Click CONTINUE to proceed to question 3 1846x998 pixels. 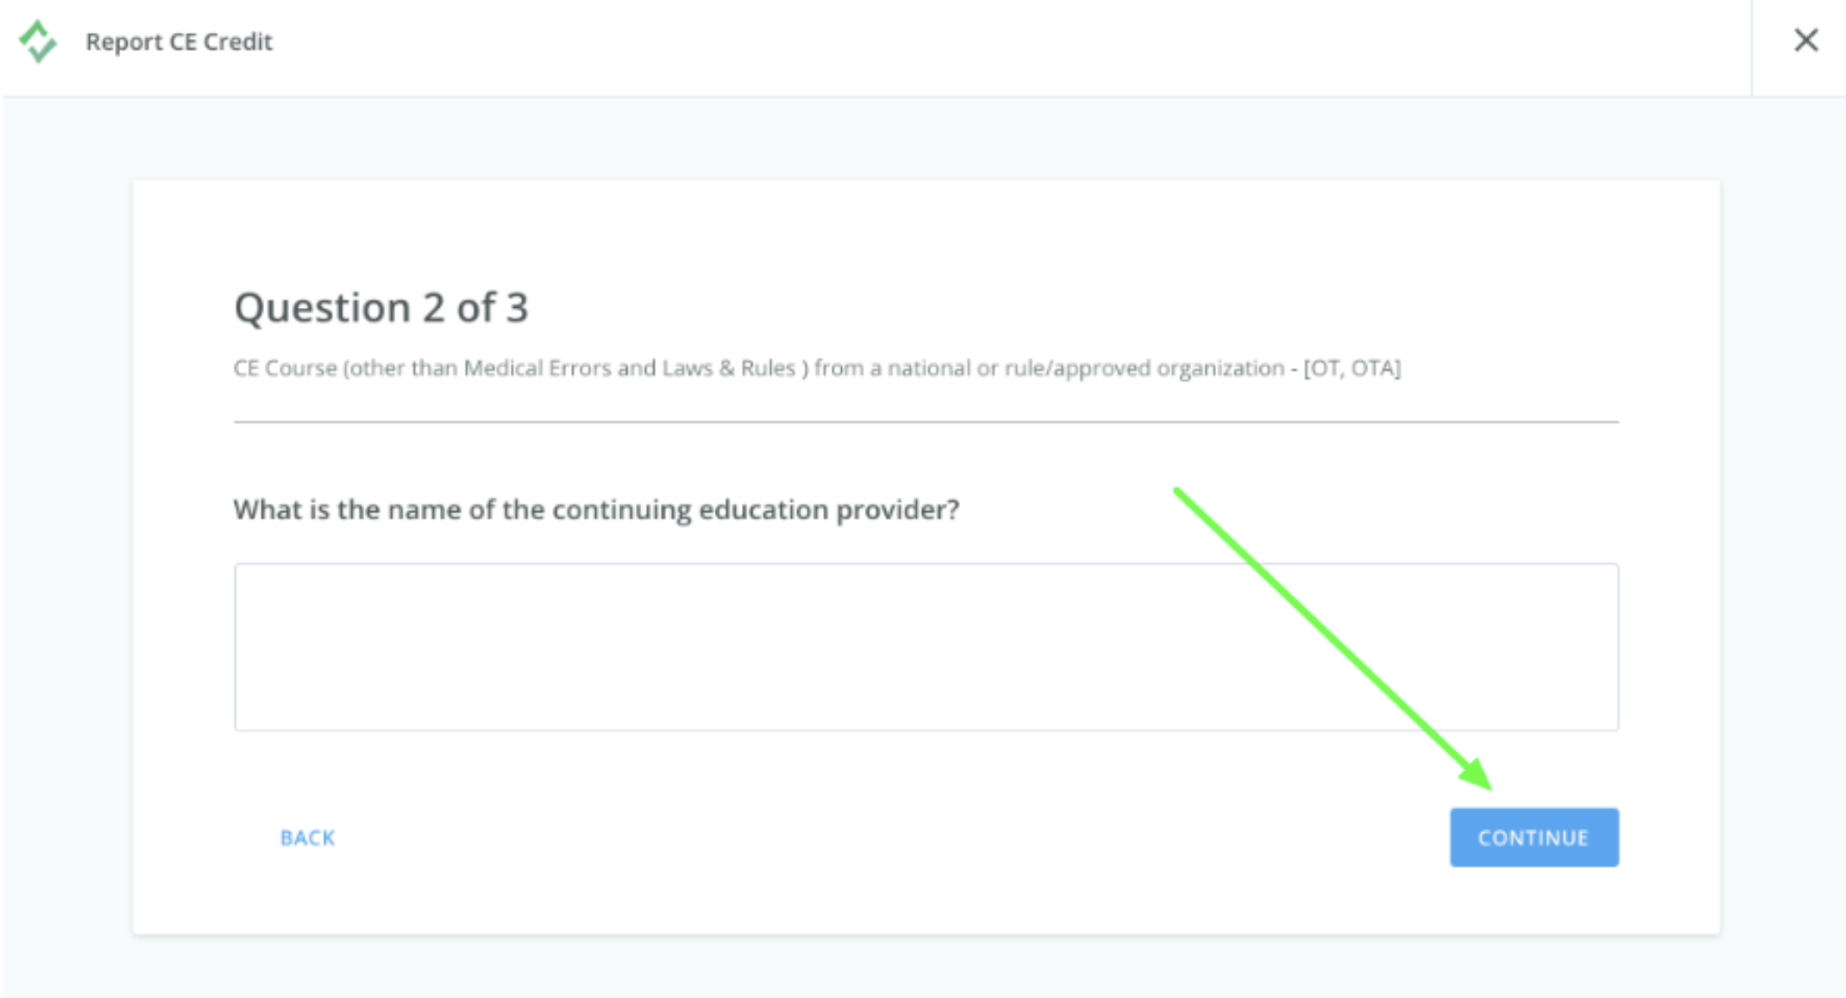click(x=1533, y=837)
